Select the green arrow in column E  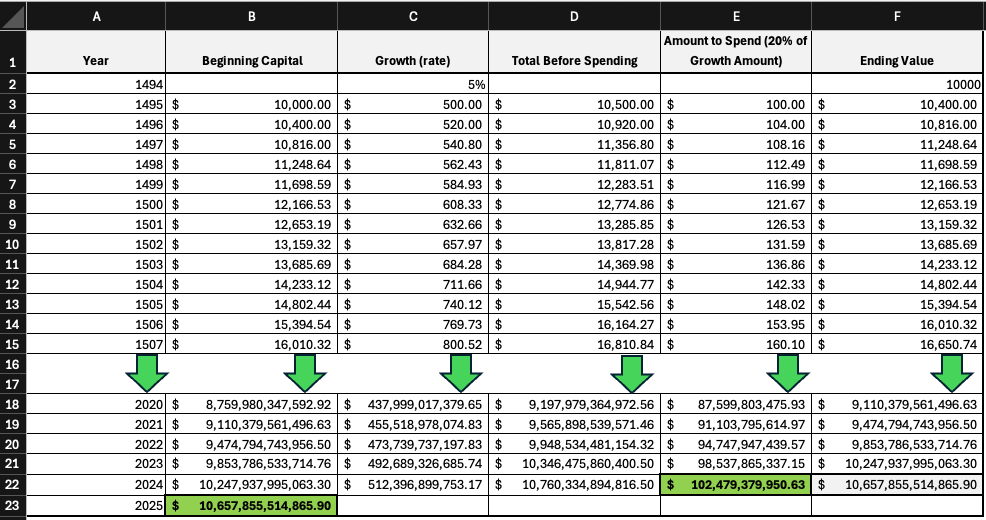[790, 374]
